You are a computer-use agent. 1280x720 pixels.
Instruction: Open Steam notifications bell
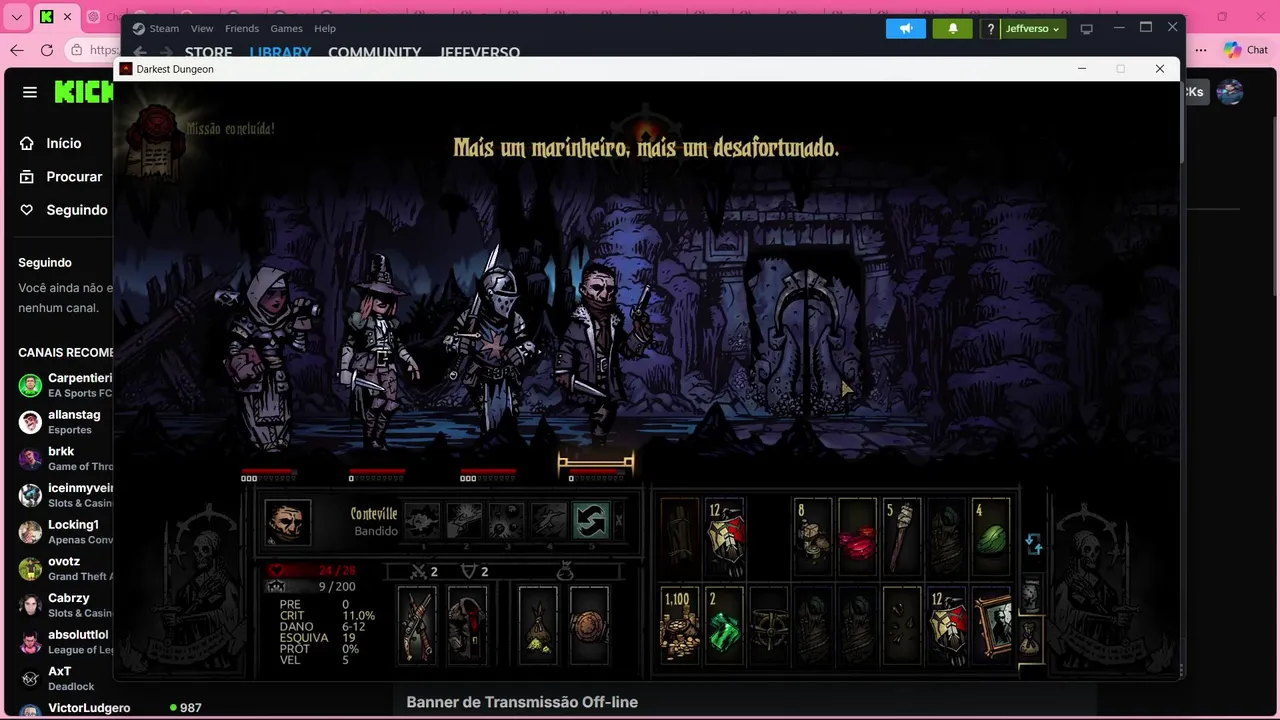tap(952, 28)
